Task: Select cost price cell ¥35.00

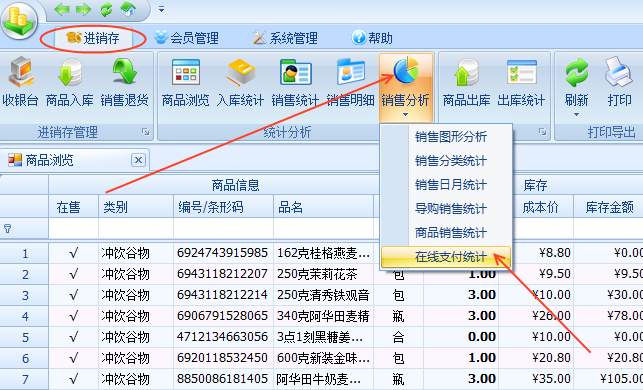Action: pos(536,379)
